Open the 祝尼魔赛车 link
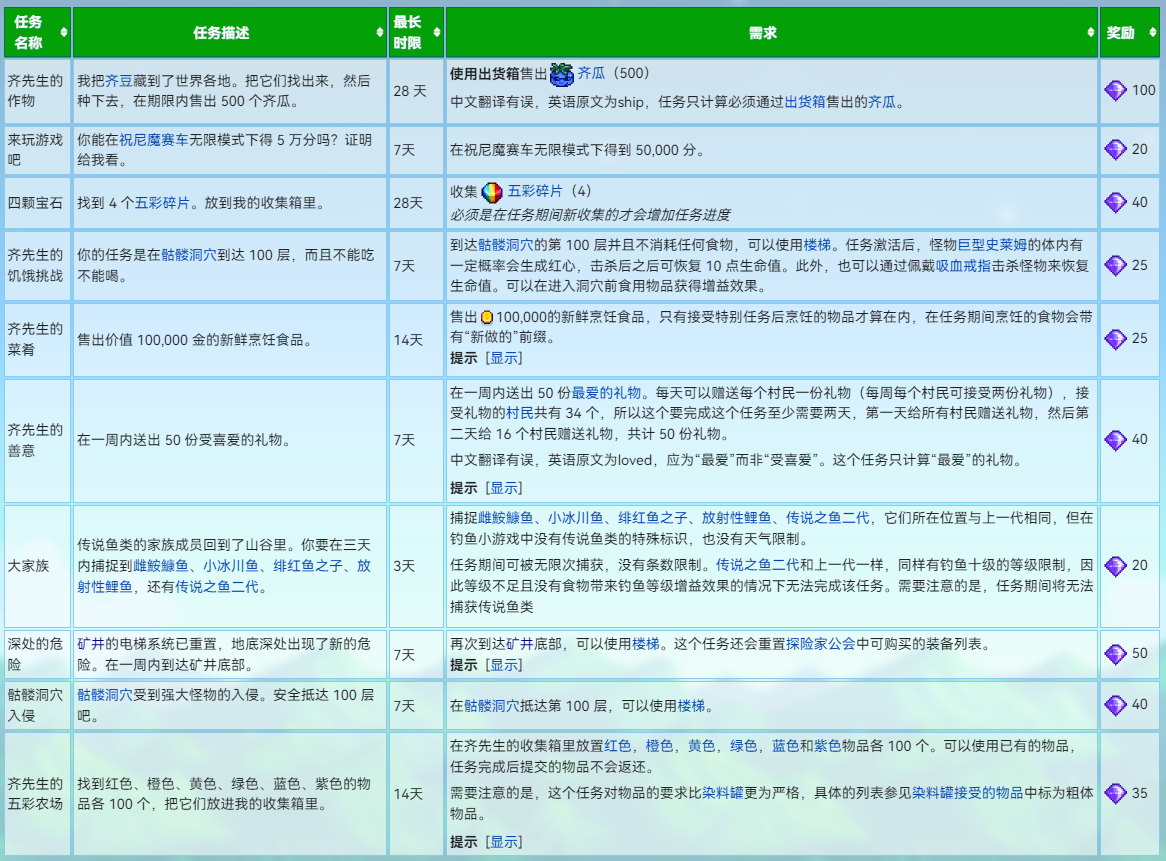Screen dimensions: 1166x861 [154, 140]
